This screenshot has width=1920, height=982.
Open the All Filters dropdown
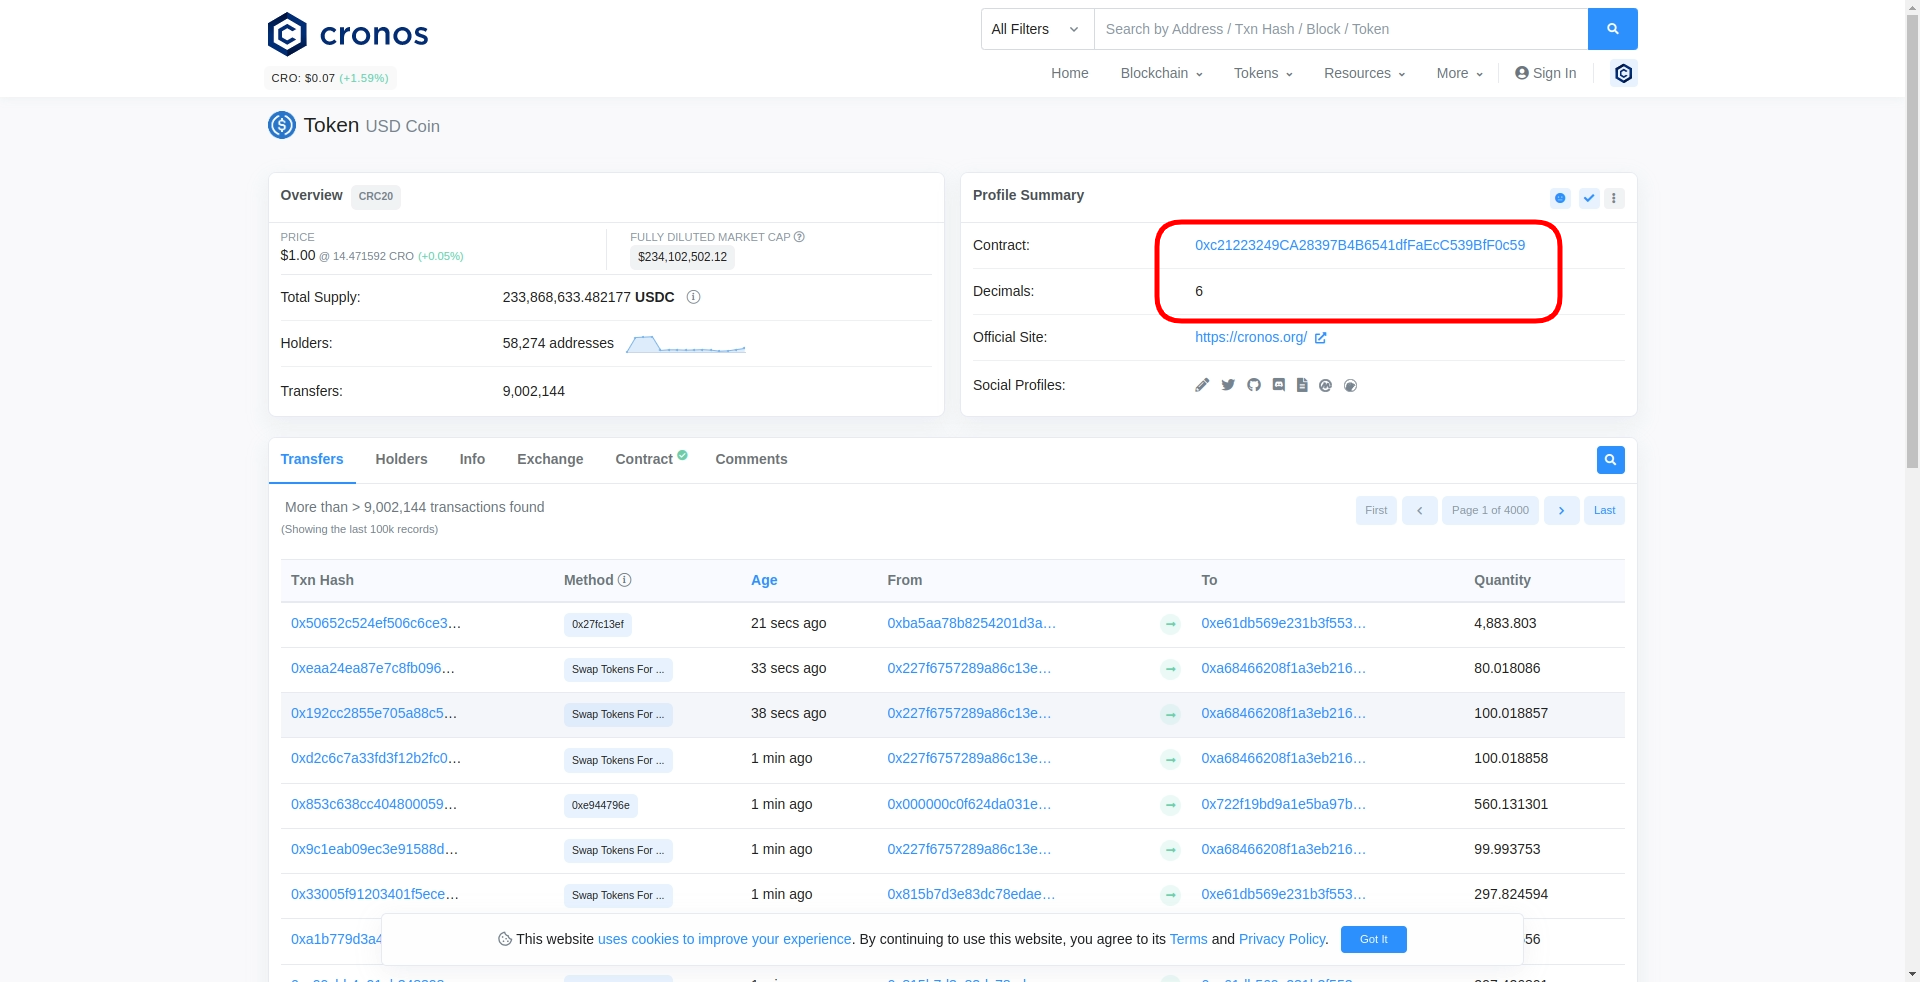(1037, 29)
